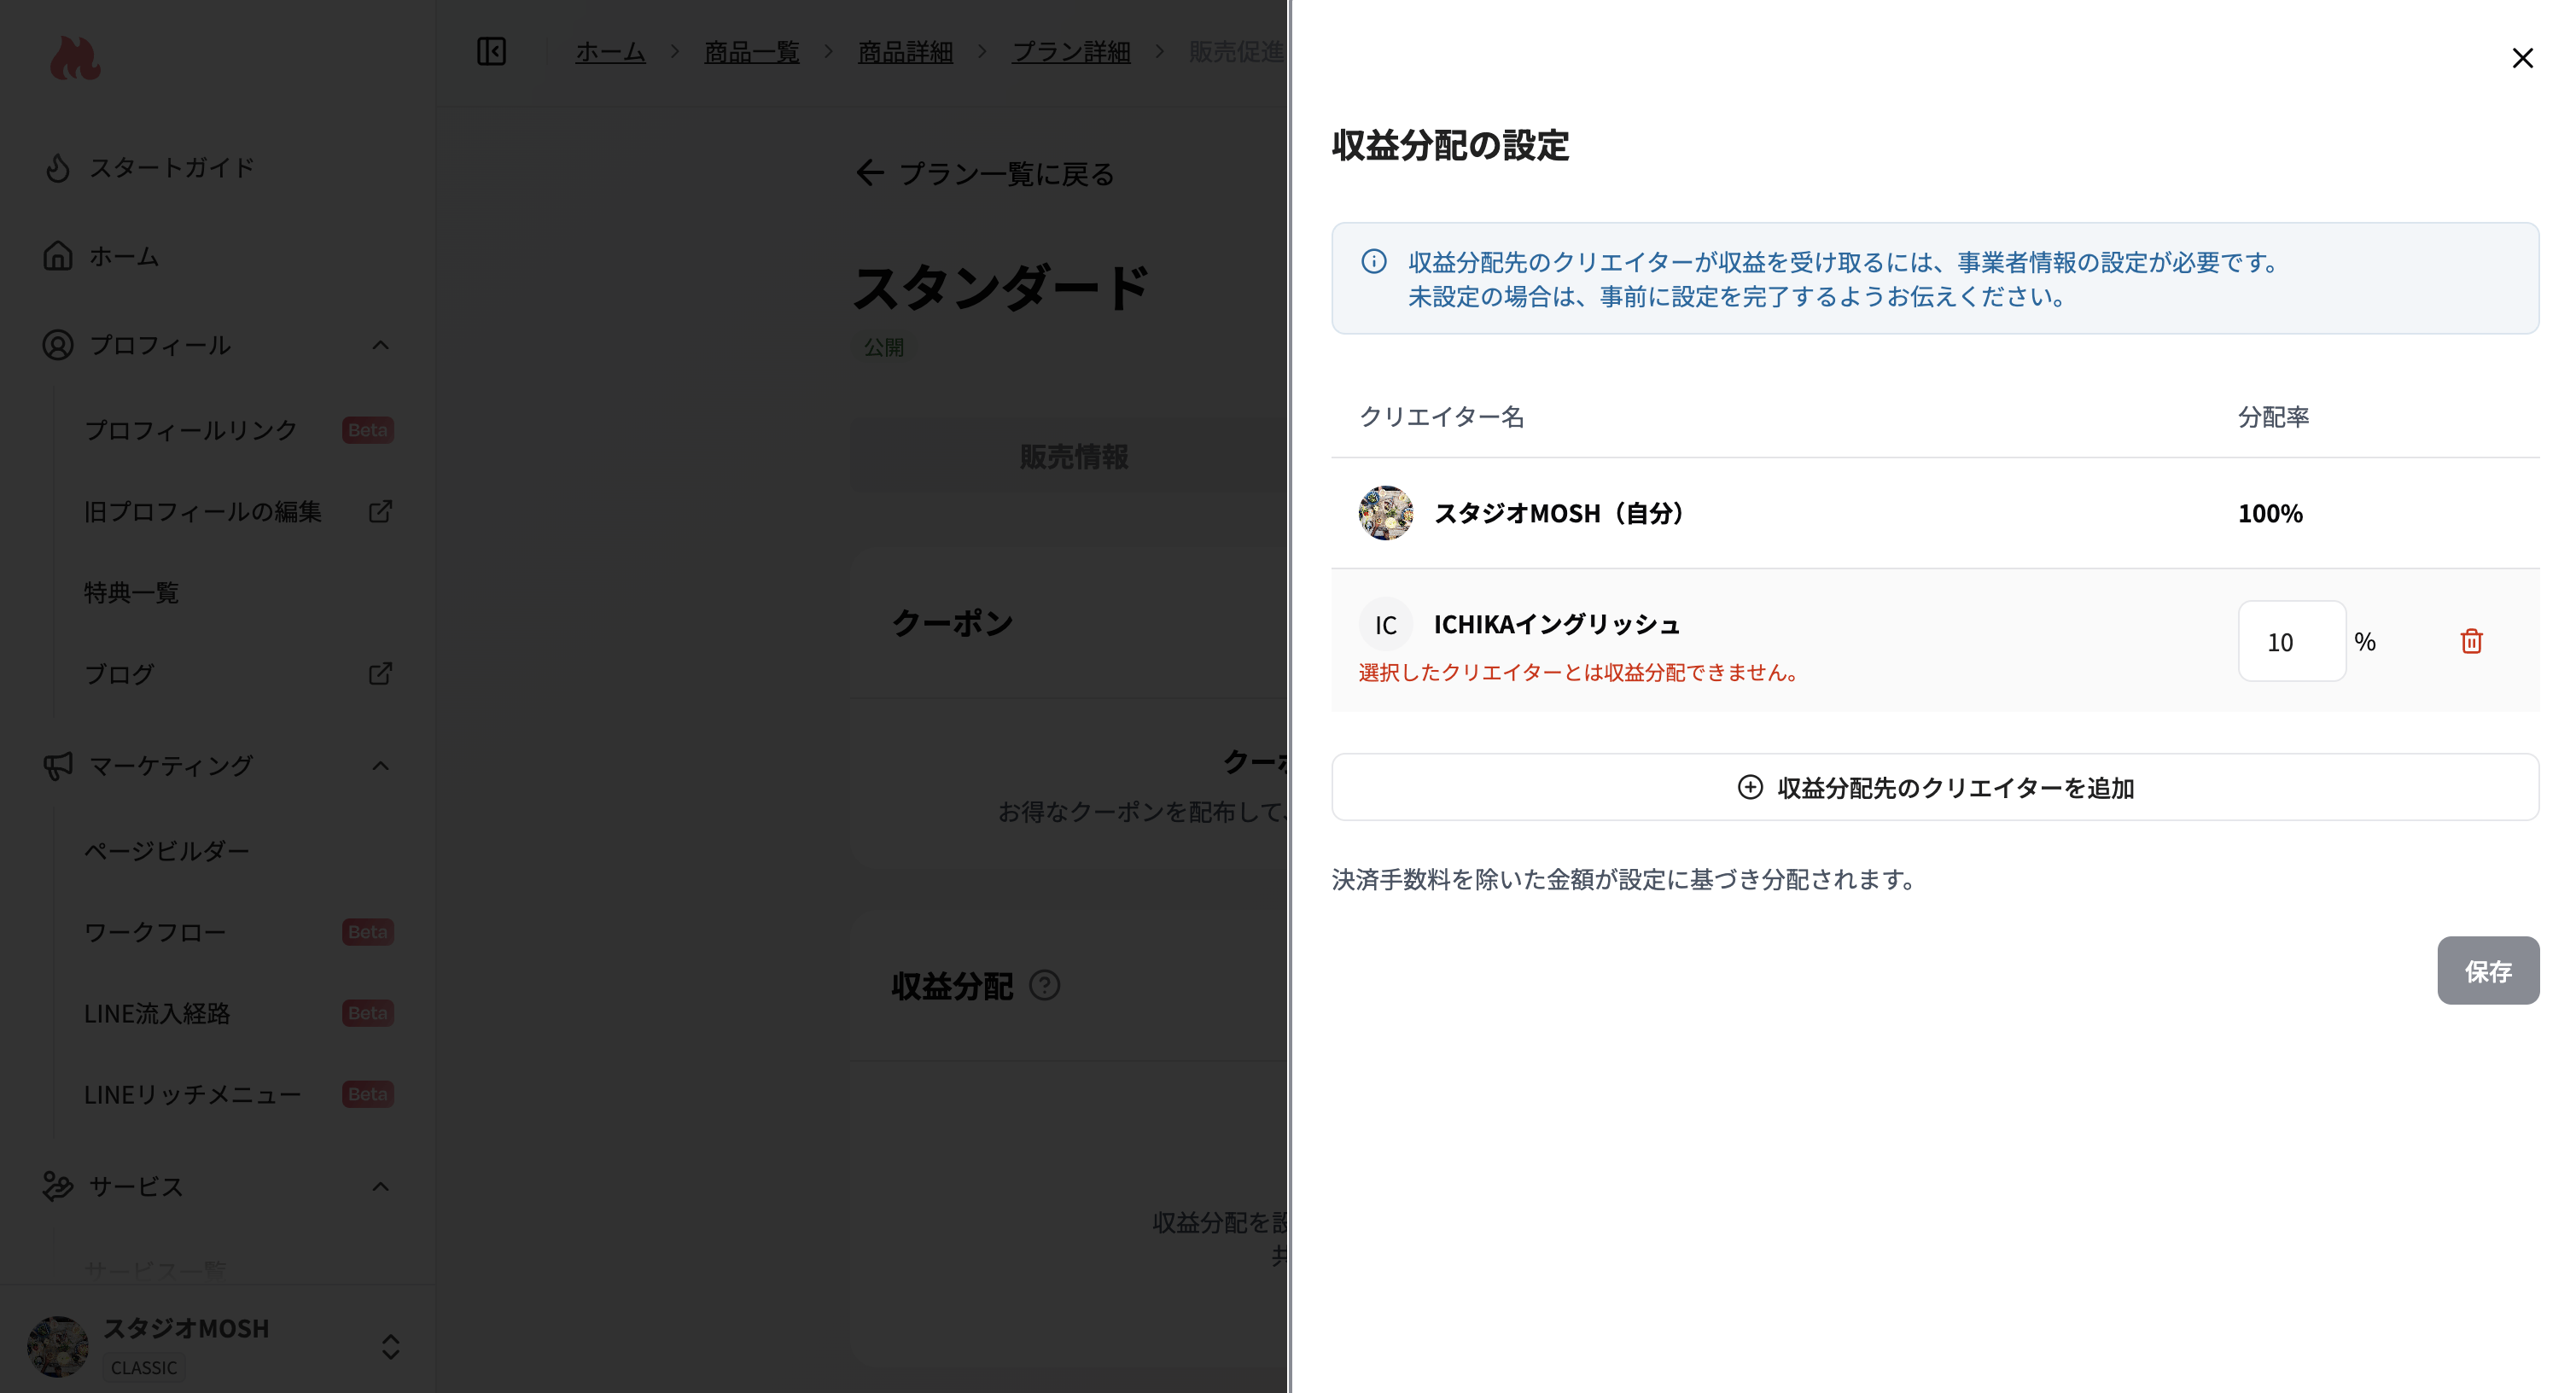
Task: Click the 100% distribution rate value
Action: click(2270, 513)
